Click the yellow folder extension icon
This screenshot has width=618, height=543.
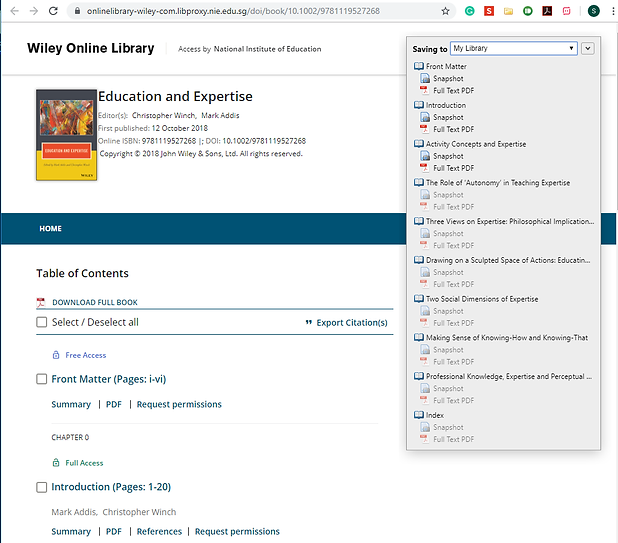tap(508, 11)
